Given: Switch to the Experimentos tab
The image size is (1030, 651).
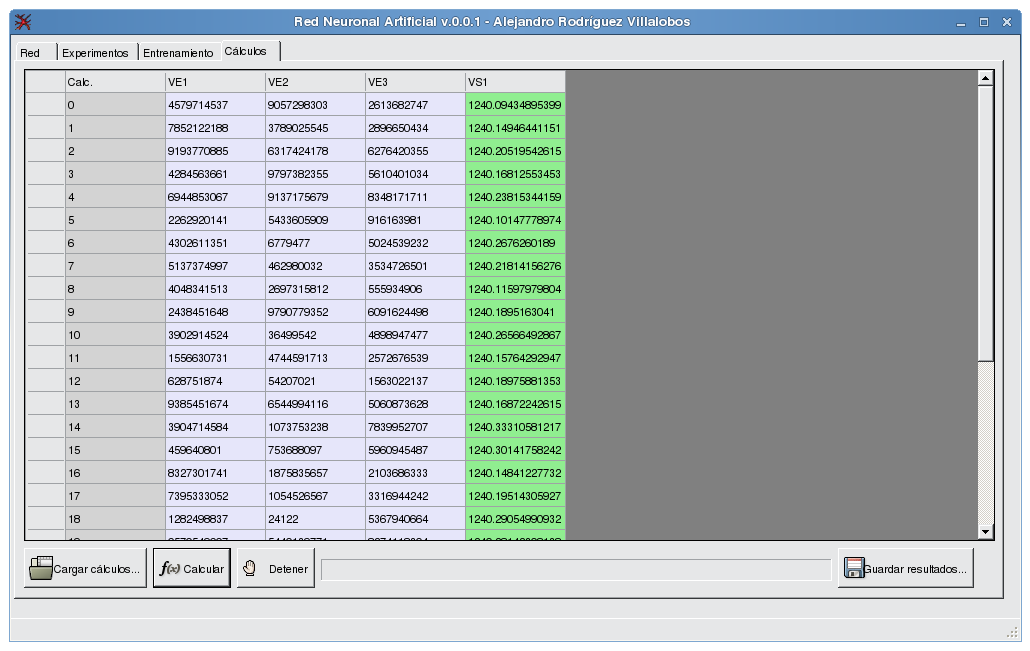Looking at the screenshot, I should click(x=95, y=51).
